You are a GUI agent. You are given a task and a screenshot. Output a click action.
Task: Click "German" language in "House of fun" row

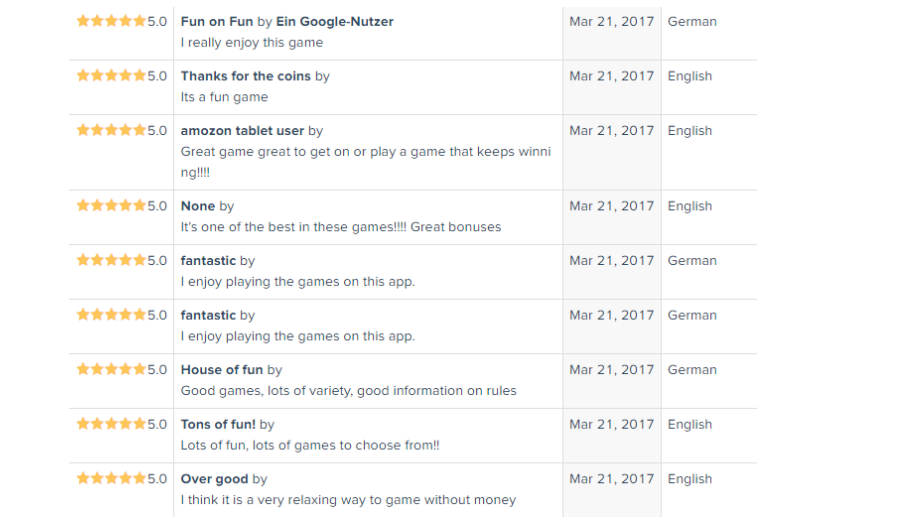click(692, 370)
